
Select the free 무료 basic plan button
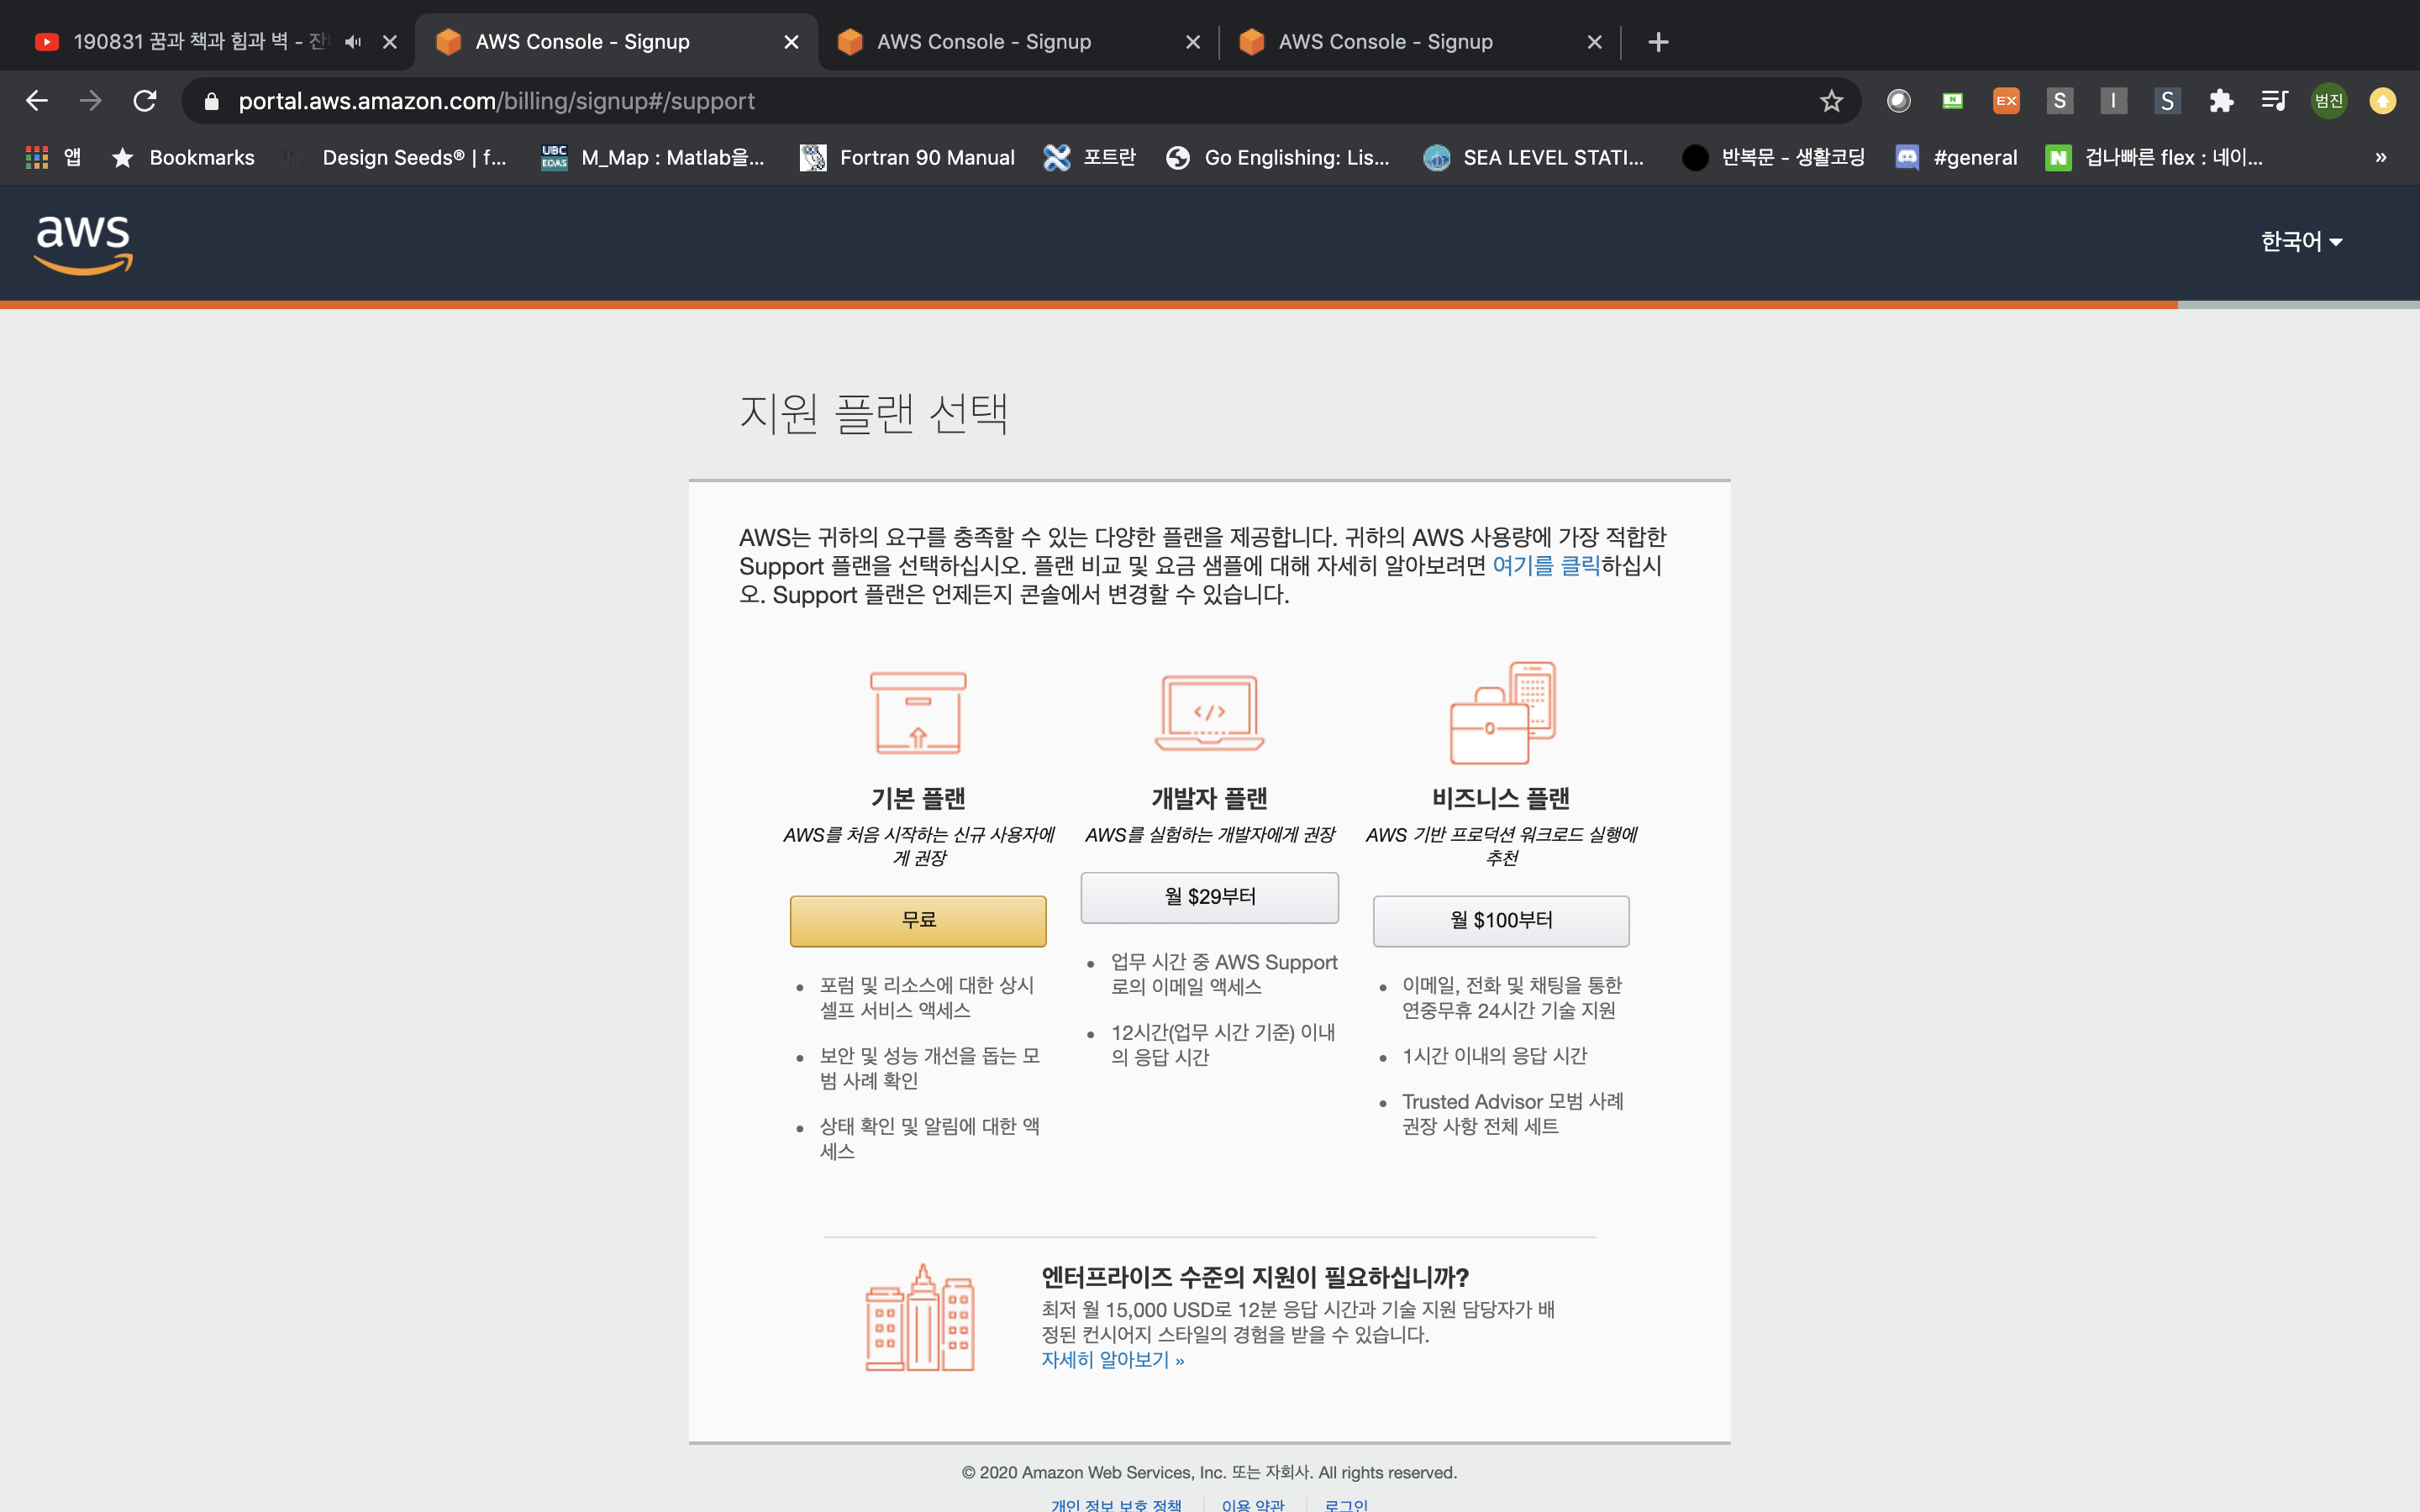pos(918,920)
